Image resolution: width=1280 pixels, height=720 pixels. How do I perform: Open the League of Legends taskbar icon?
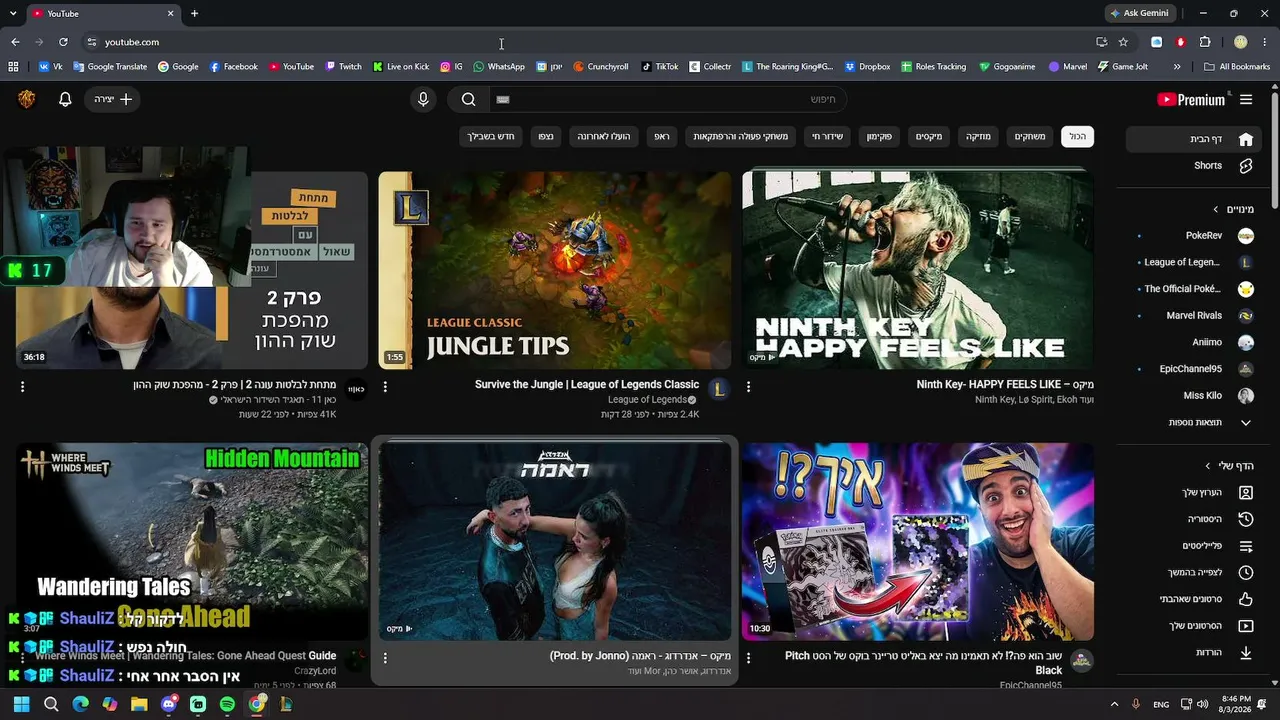(286, 704)
